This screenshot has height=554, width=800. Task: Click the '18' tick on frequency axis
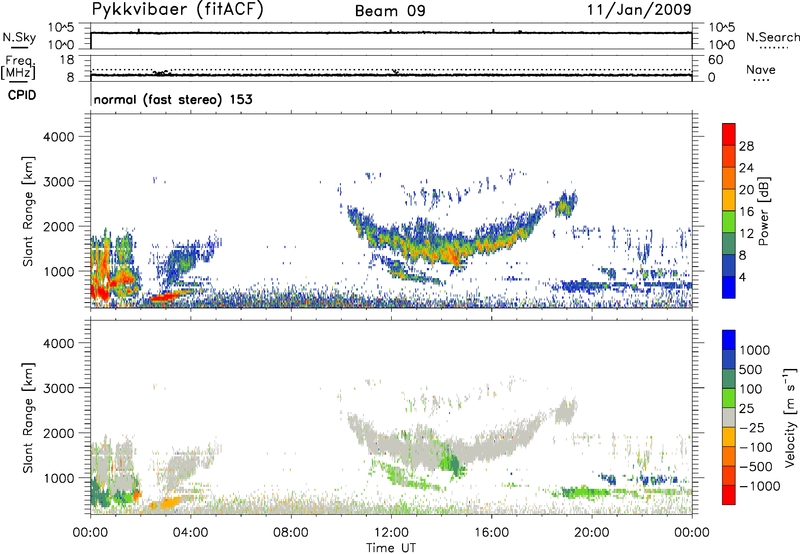point(67,60)
